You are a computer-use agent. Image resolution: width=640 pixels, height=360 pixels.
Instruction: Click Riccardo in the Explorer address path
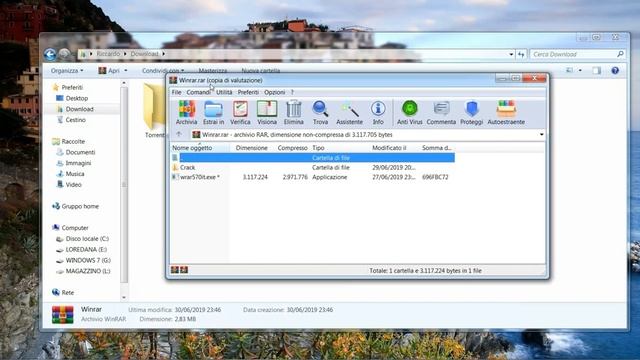pos(108,54)
